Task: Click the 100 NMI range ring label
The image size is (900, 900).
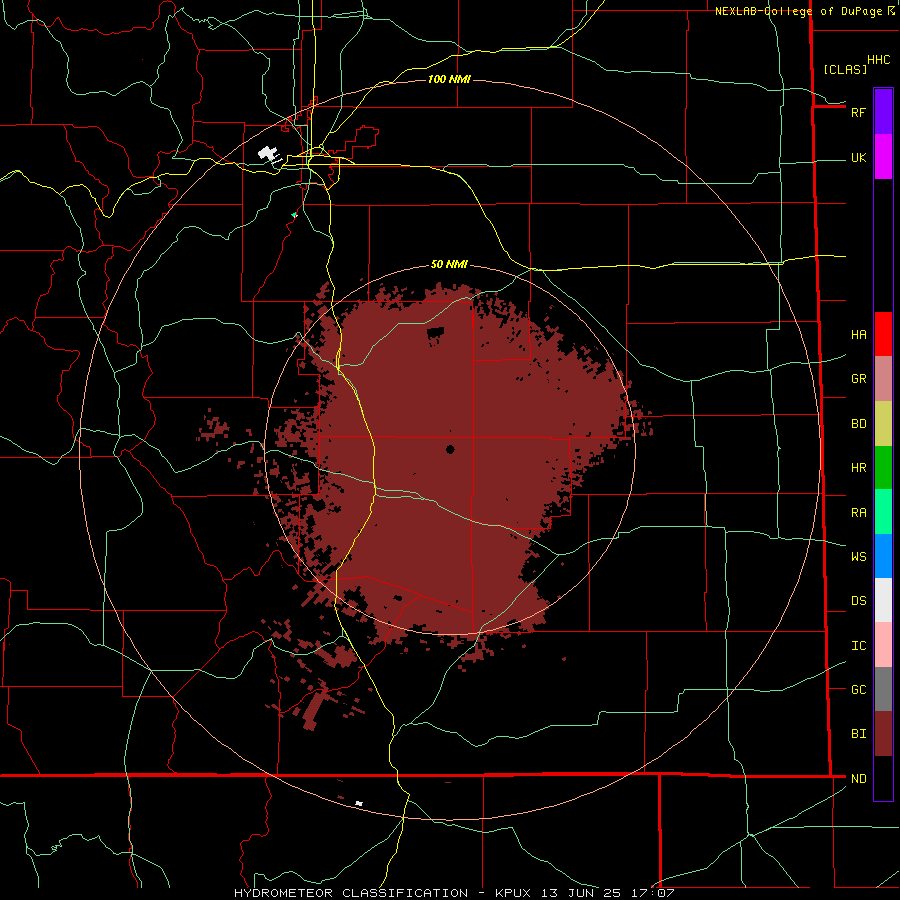Action: [449, 79]
